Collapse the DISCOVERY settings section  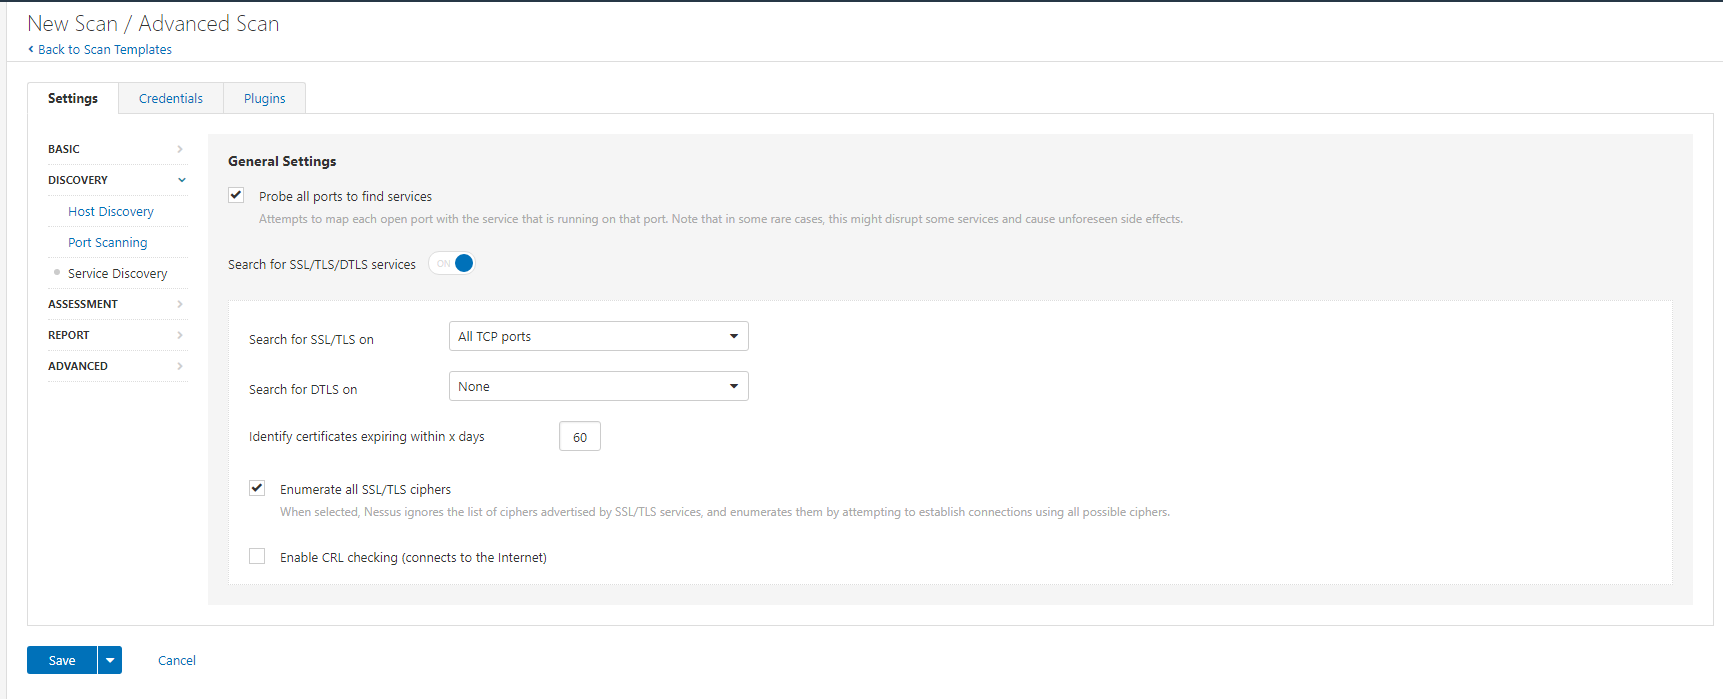(x=117, y=180)
